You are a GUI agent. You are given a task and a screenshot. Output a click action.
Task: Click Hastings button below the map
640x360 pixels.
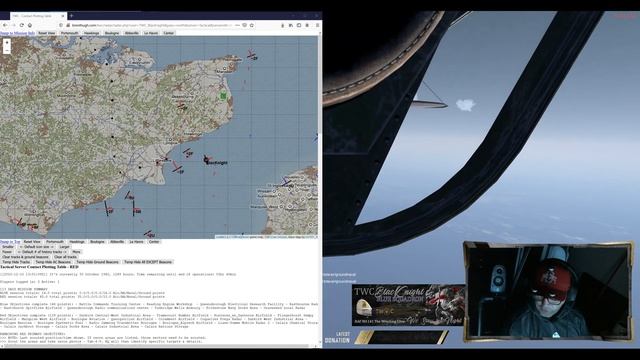tap(77, 242)
